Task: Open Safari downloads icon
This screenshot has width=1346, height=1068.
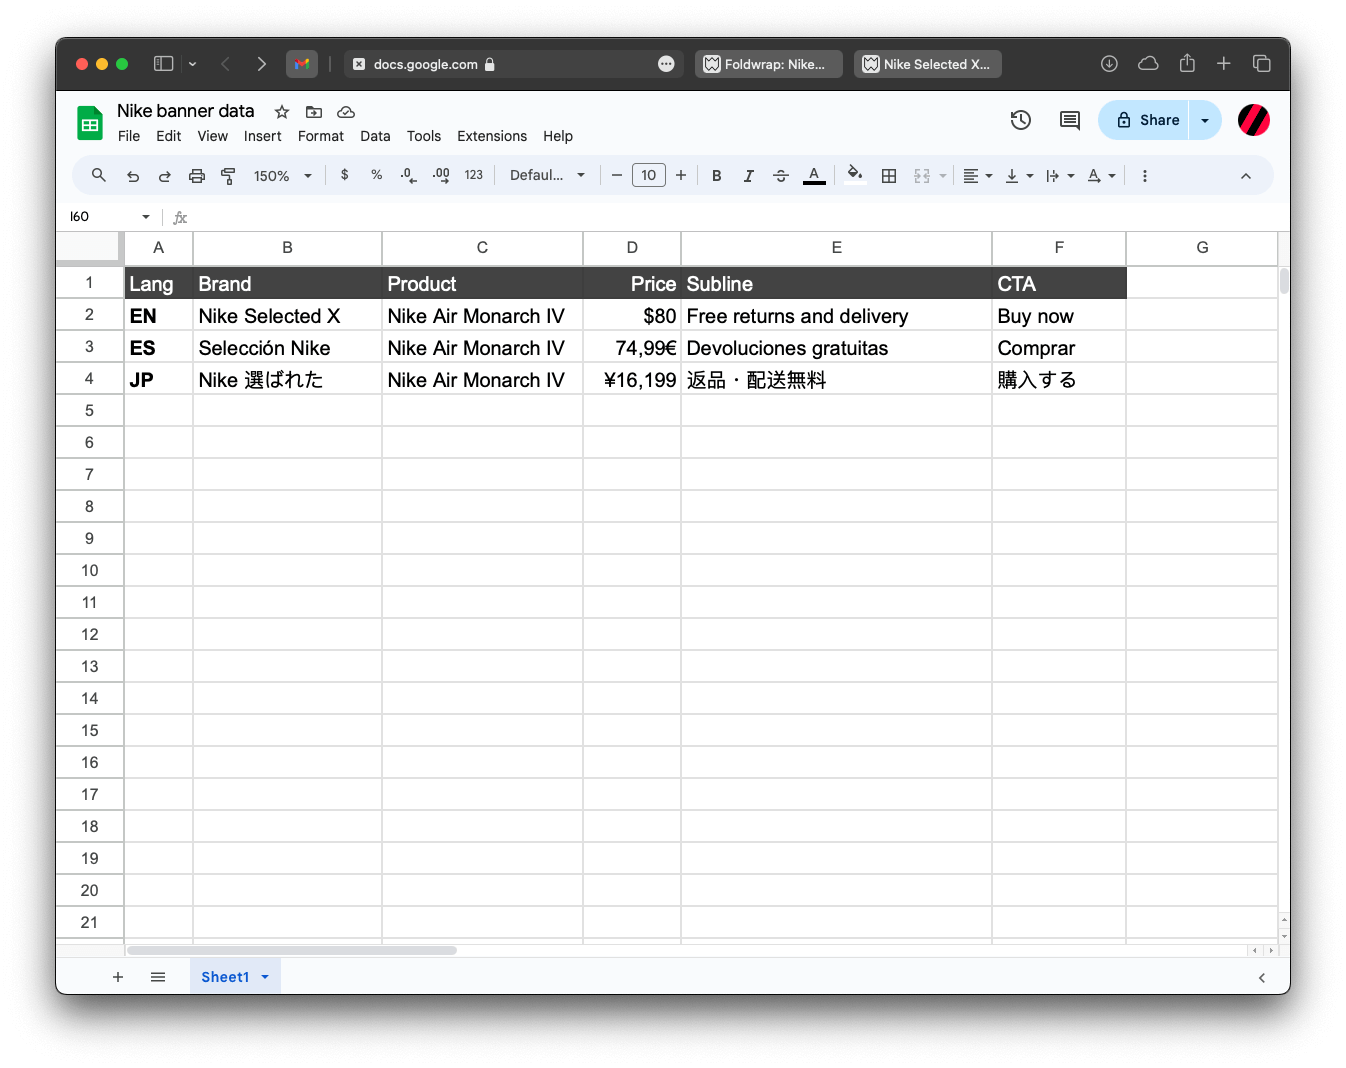Action: coord(1109,64)
